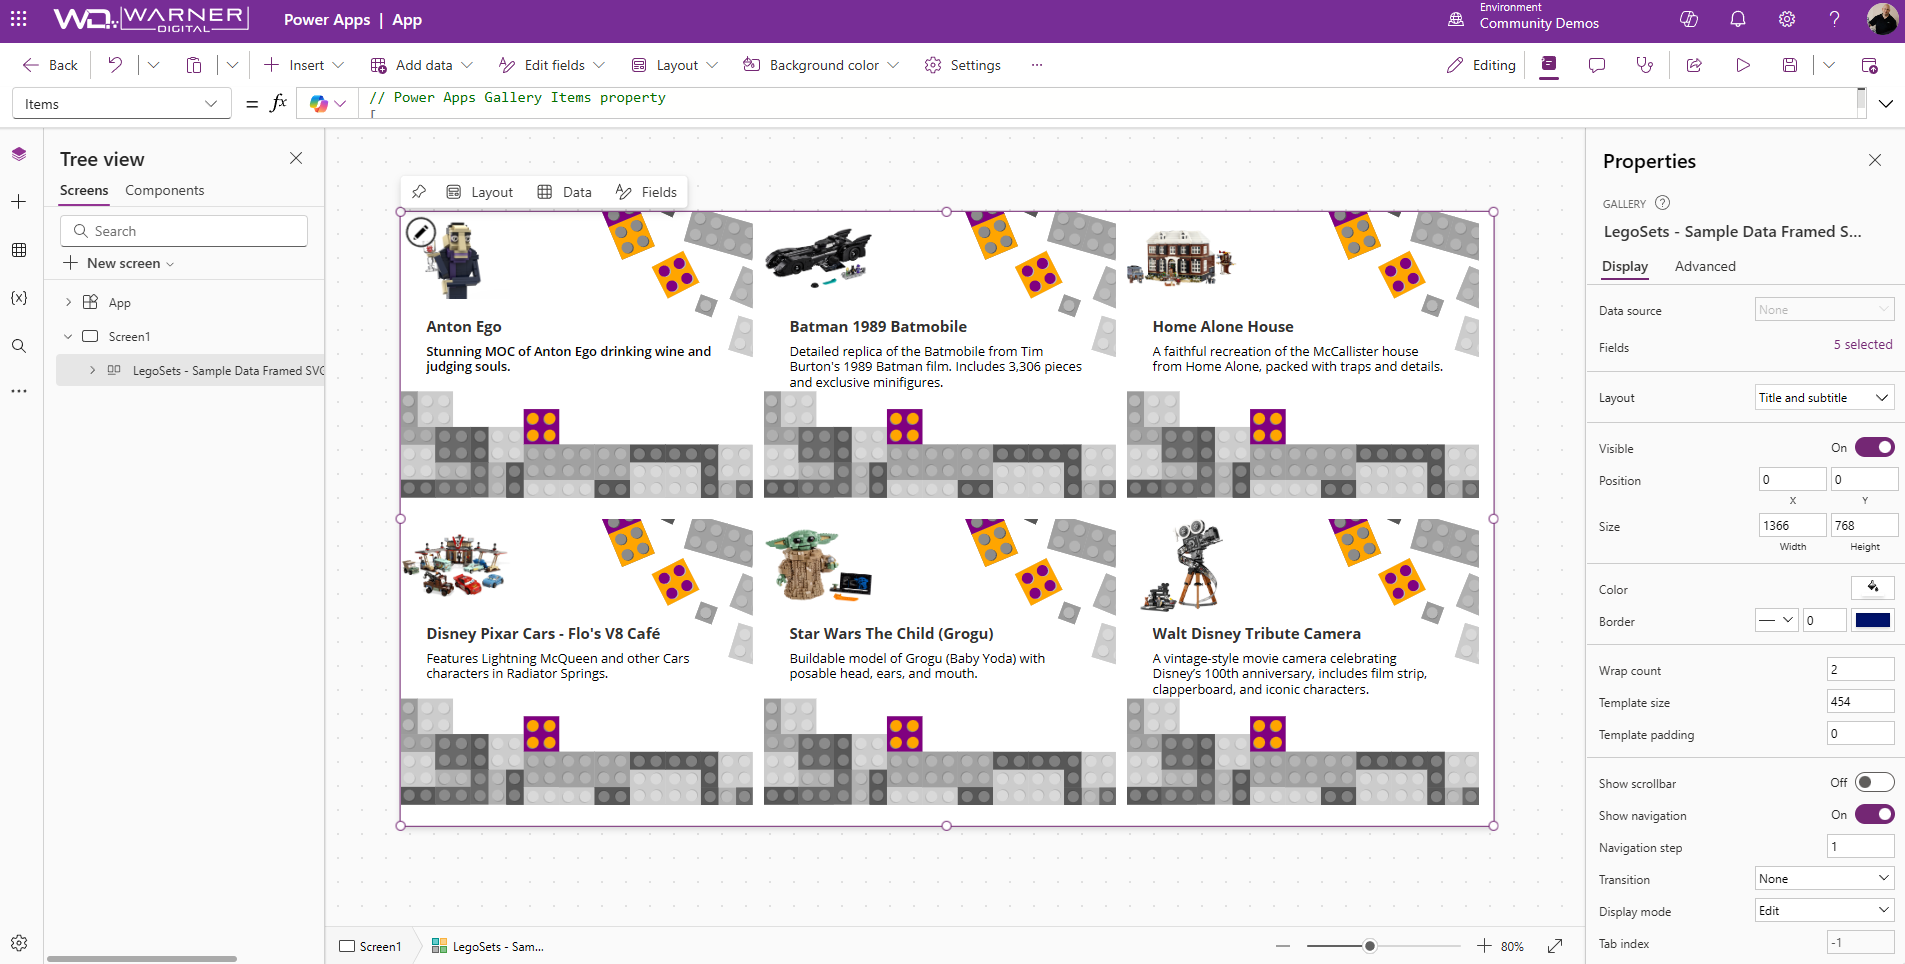Image resolution: width=1905 pixels, height=964 pixels.
Task: Open the app launcher waffle icon
Action: [19, 19]
